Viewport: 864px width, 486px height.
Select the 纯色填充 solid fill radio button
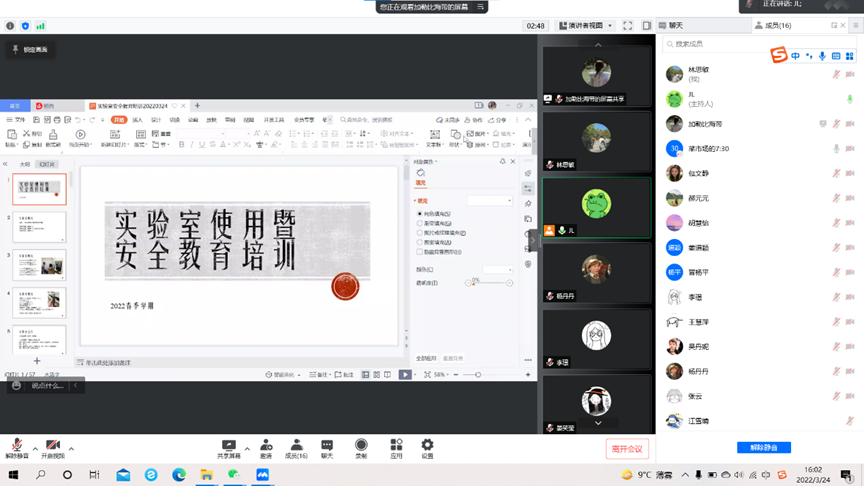click(420, 214)
